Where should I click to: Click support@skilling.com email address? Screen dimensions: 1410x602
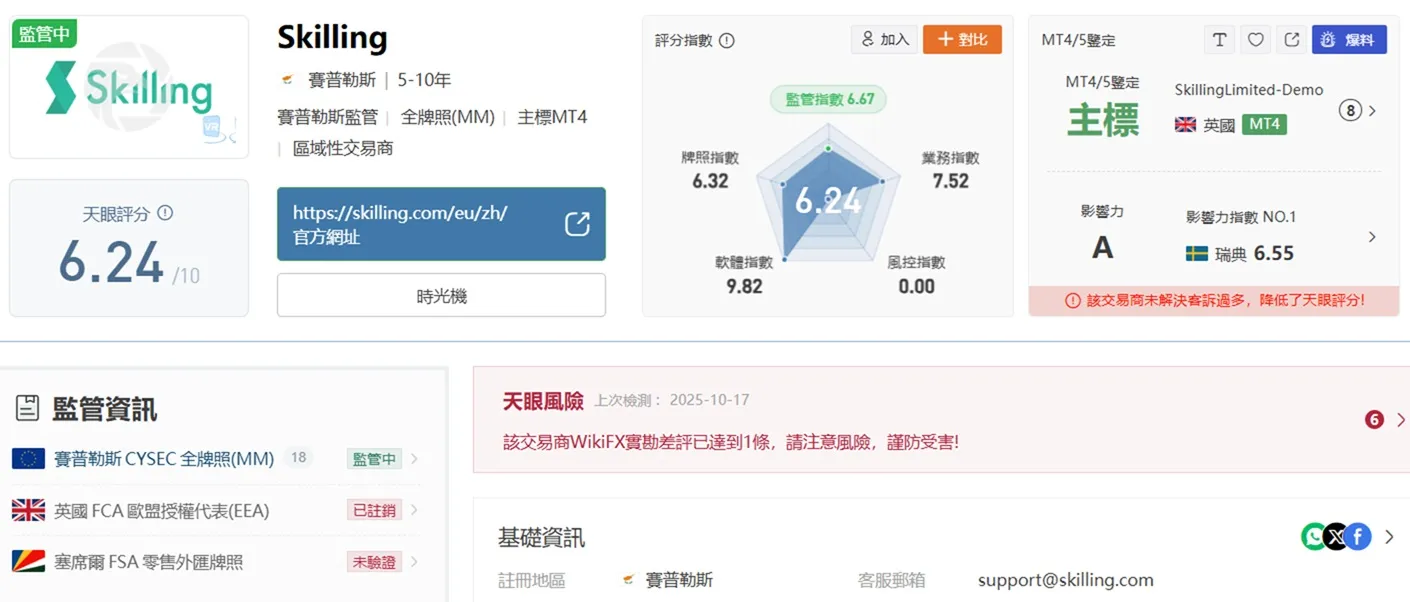pos(1065,580)
